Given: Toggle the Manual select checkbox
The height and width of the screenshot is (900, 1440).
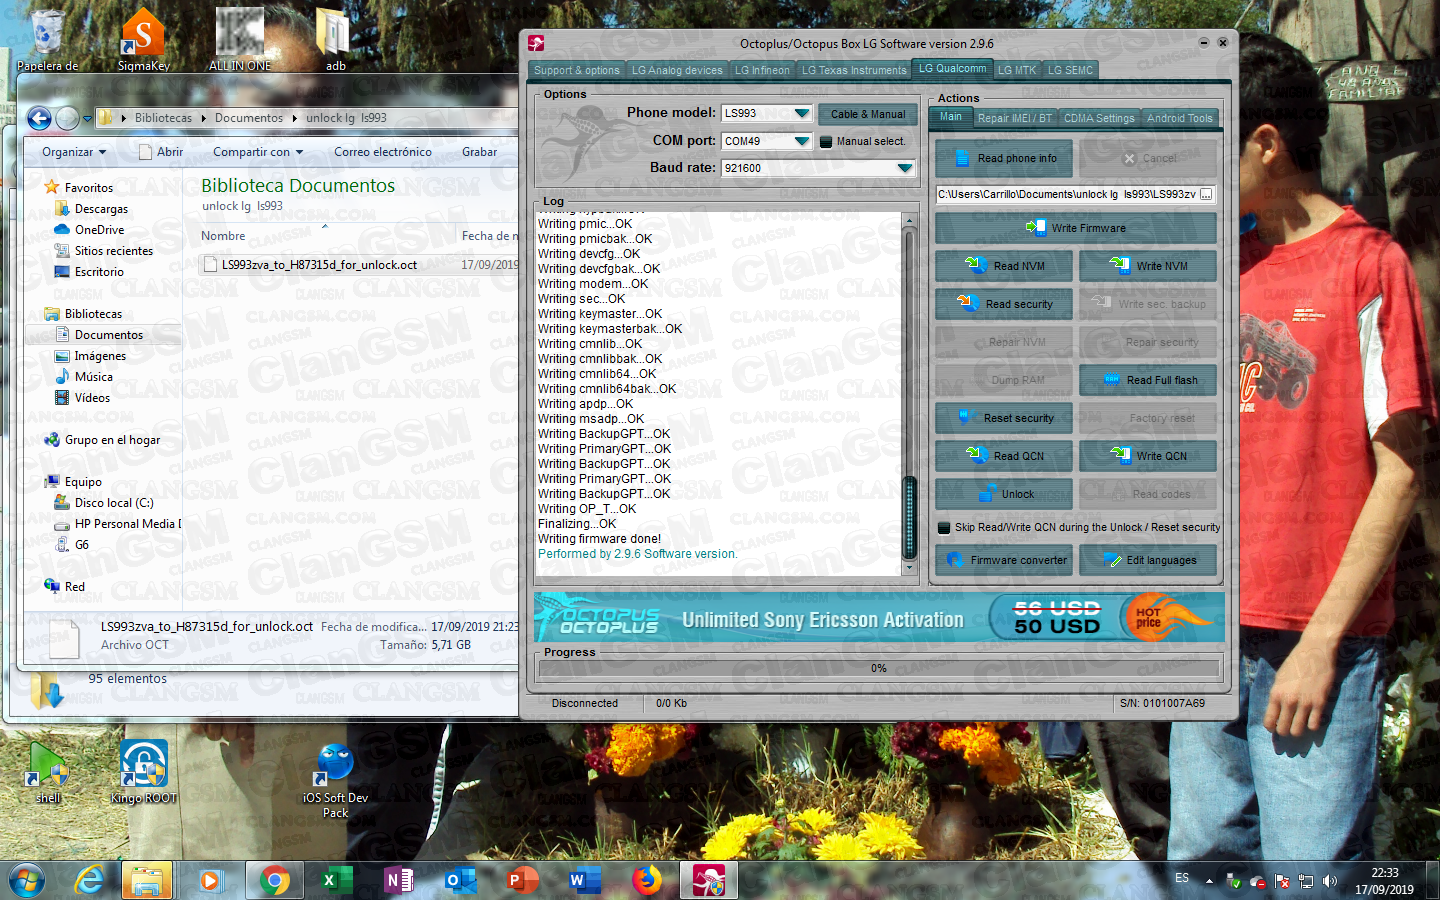Looking at the screenshot, I should 826,142.
